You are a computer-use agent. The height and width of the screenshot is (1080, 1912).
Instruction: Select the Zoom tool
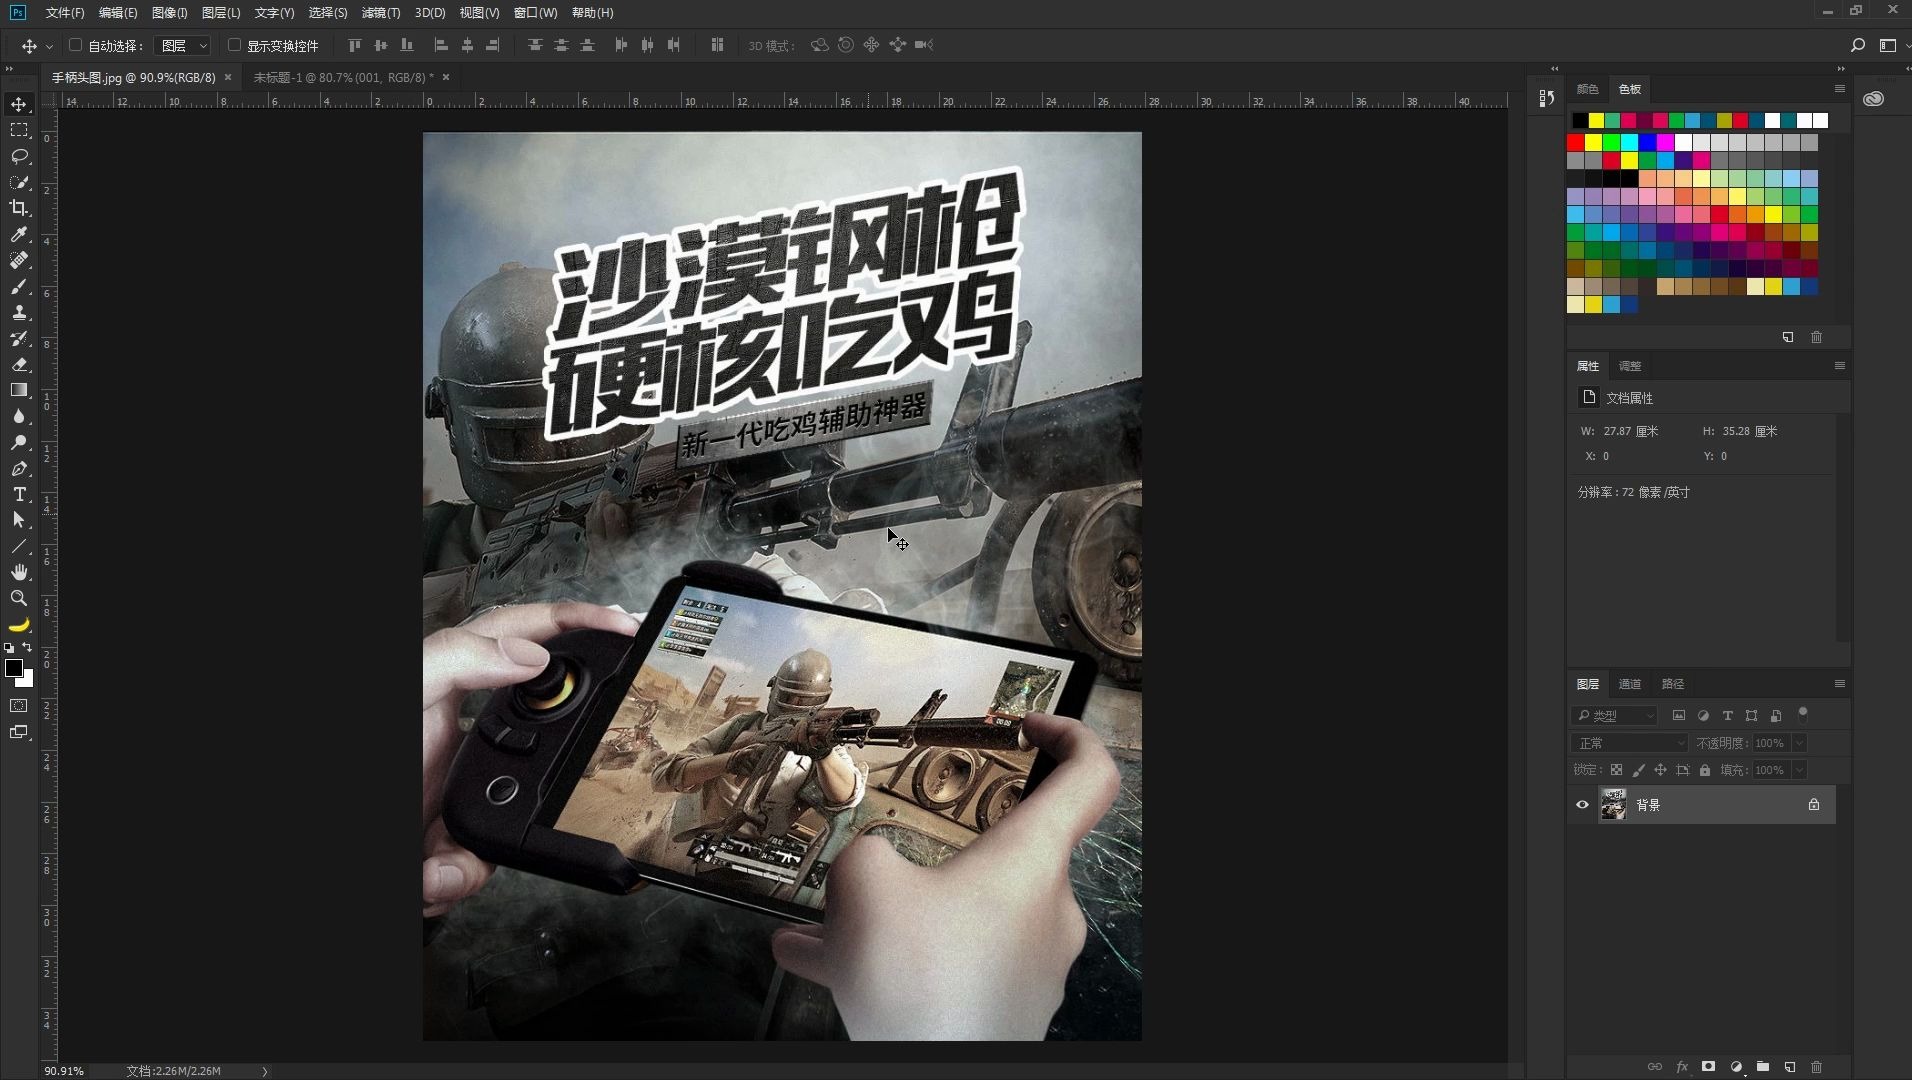[x=19, y=598]
